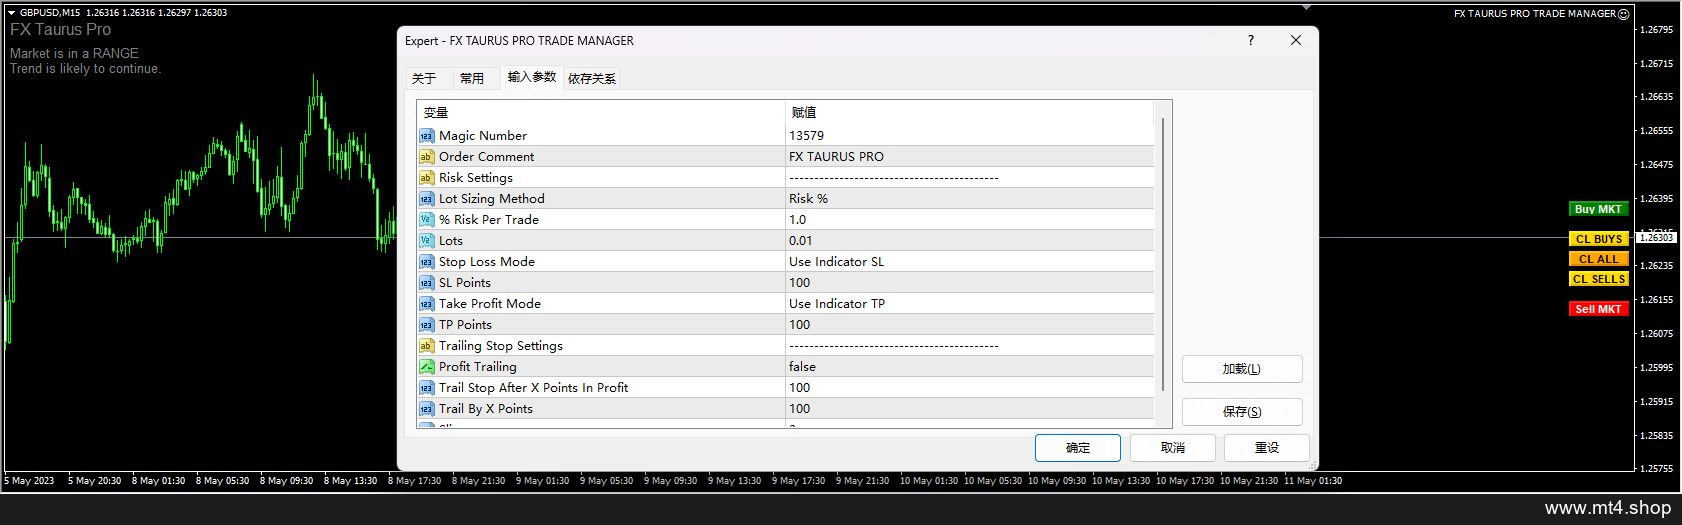Select the 输入参数 tab
The image size is (1682, 525).
coord(531,77)
